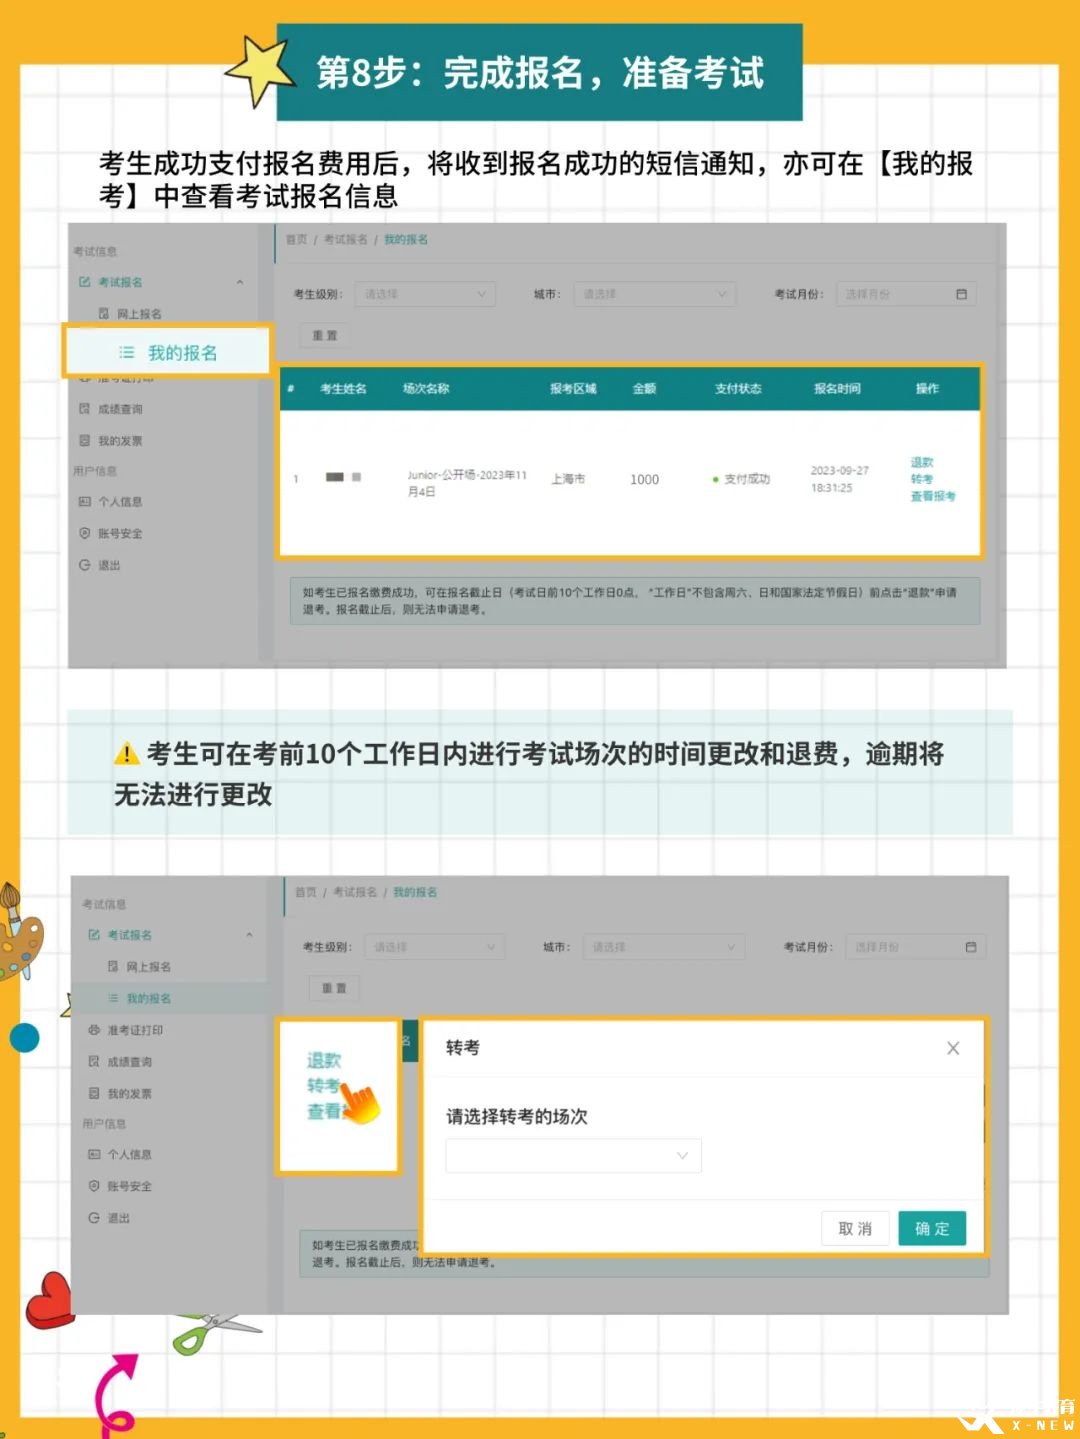1080x1439 pixels.
Task: Click 重置 button in lower screenshot
Action: tap(334, 989)
